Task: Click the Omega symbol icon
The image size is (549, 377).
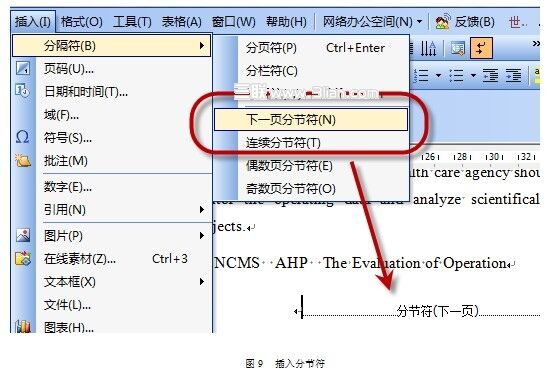Action: tap(23, 137)
